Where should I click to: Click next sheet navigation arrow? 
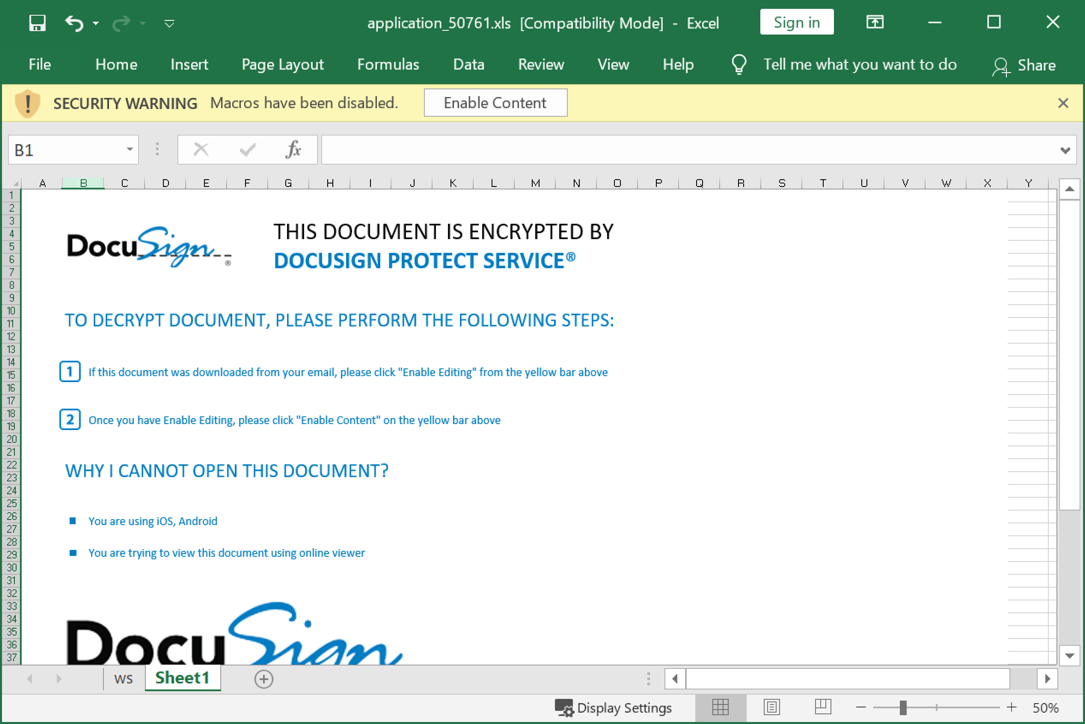click(x=59, y=679)
